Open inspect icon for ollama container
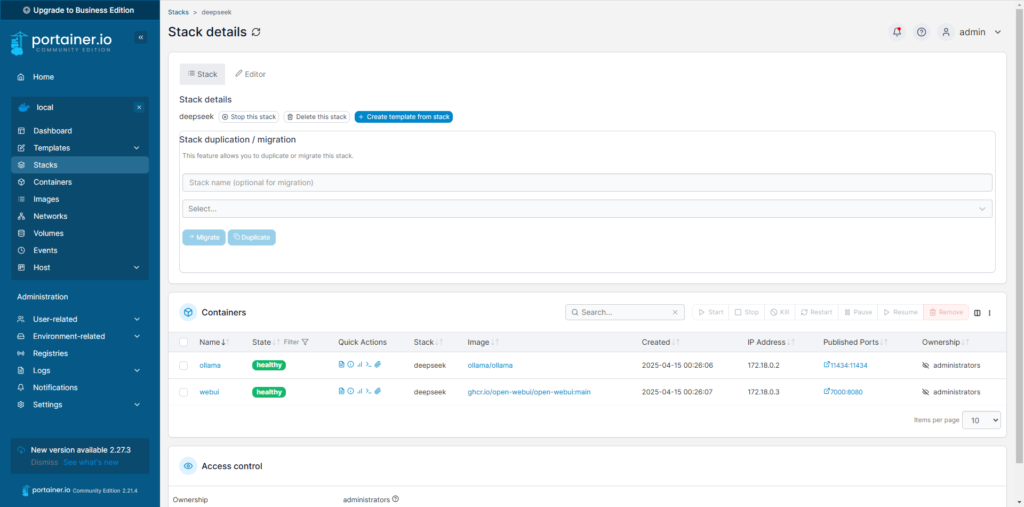The image size is (1024, 507). [350, 365]
